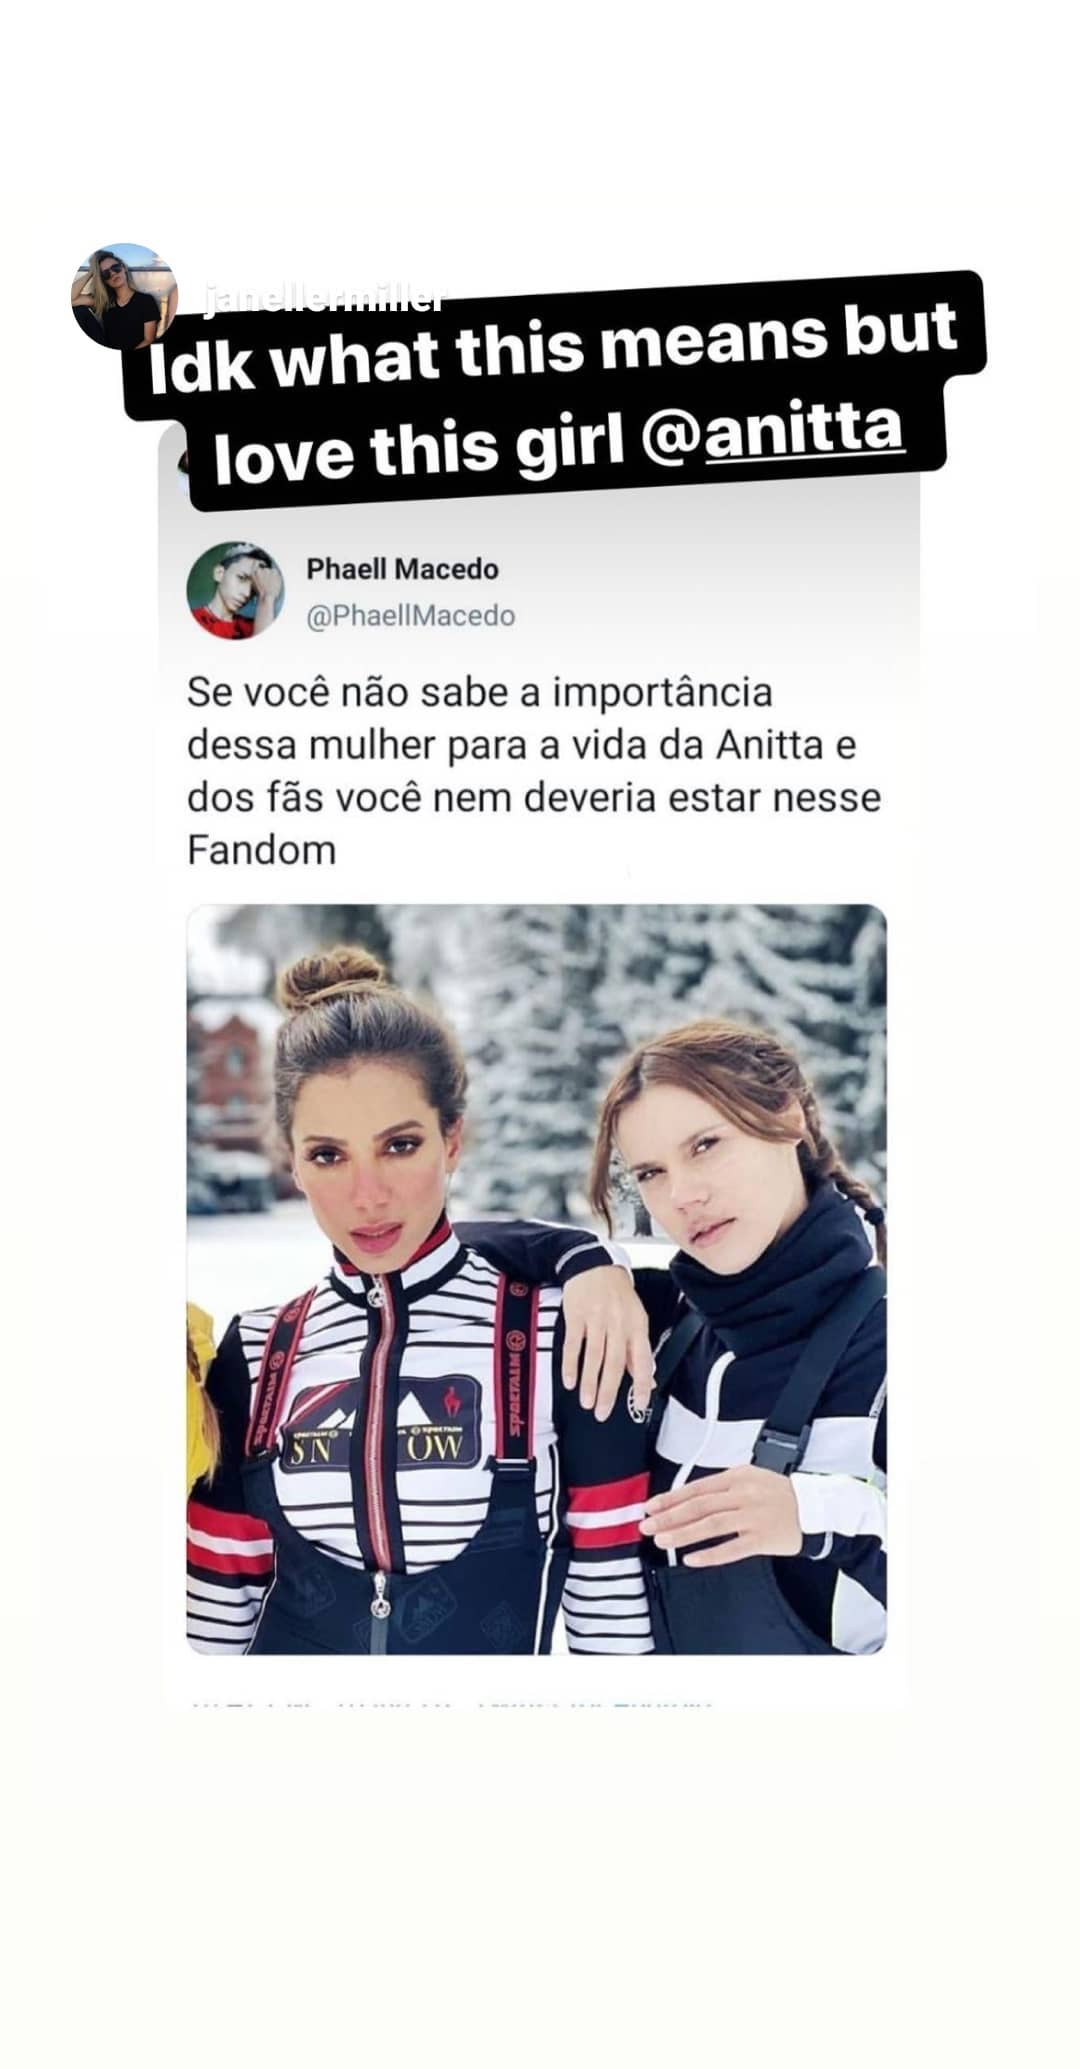1080x2069 pixels.
Task: Tap the Portuguese tweet text
Action: 533,772
